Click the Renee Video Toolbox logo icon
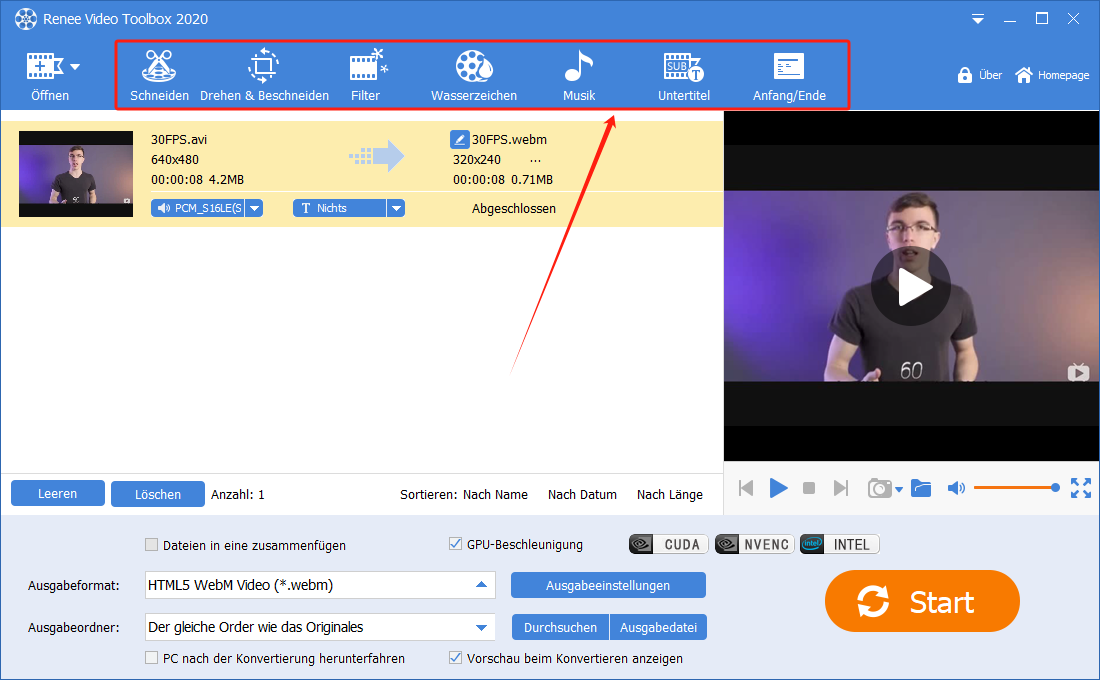Image resolution: width=1100 pixels, height=680 pixels. pos(26,19)
